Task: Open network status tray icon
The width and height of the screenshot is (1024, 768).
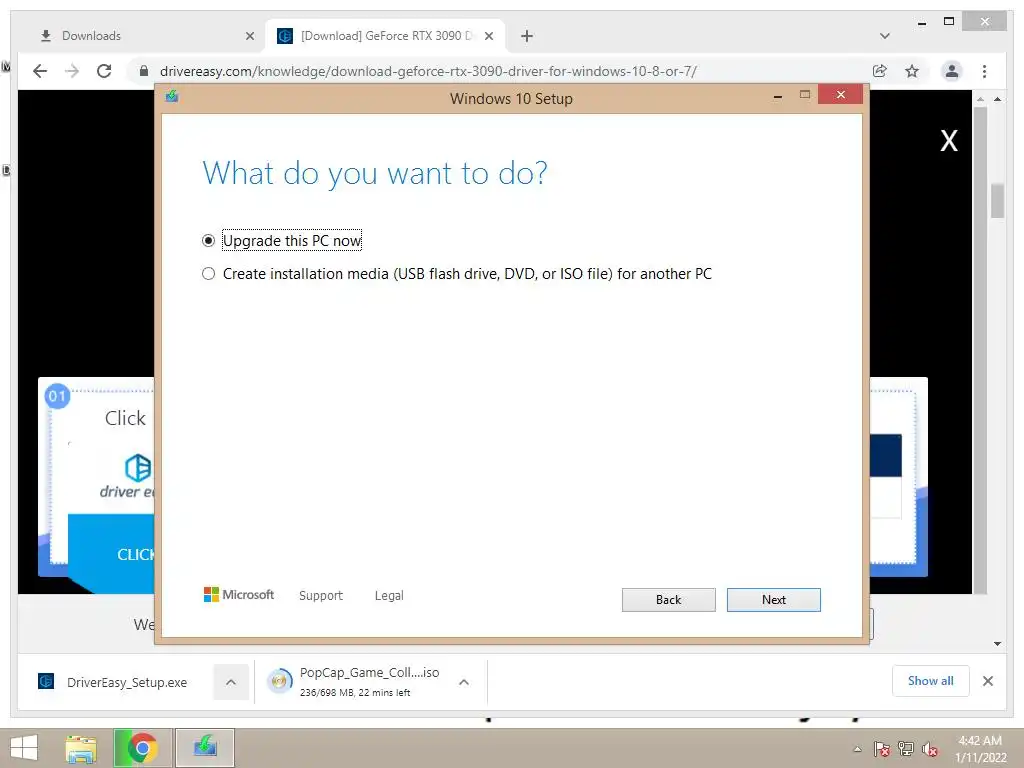Action: (x=906, y=749)
